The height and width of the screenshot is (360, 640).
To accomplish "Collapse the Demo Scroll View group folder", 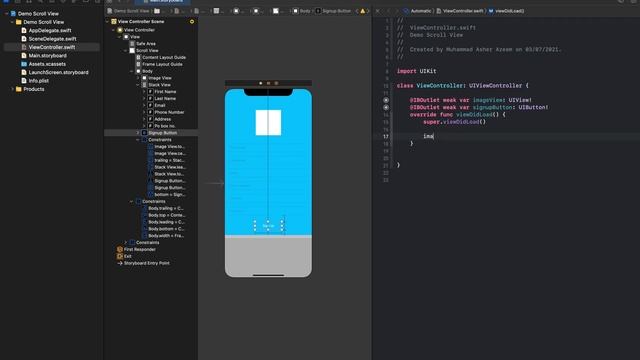I will 12,22.
